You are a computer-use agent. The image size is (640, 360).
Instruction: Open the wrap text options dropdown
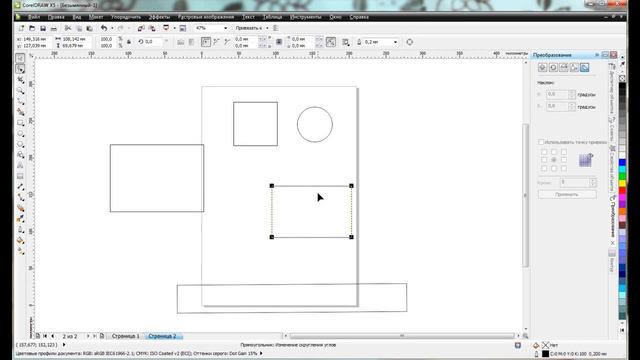tap(346, 42)
